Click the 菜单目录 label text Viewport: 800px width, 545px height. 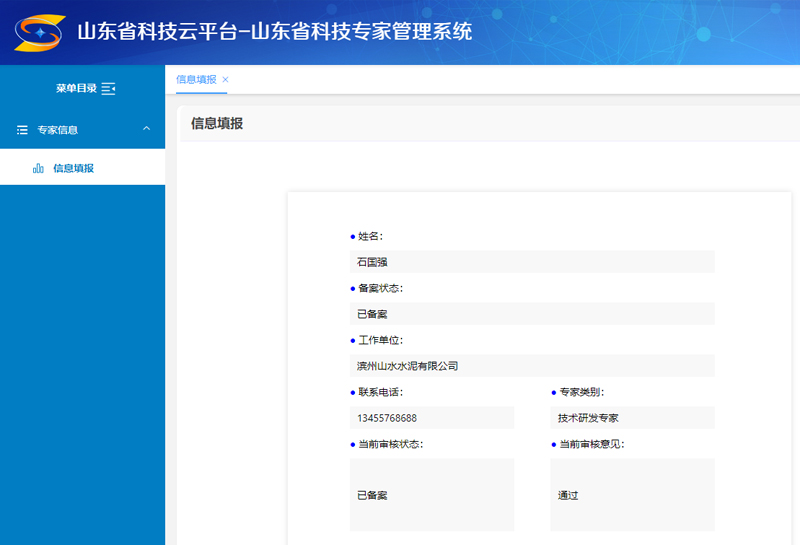point(76,89)
